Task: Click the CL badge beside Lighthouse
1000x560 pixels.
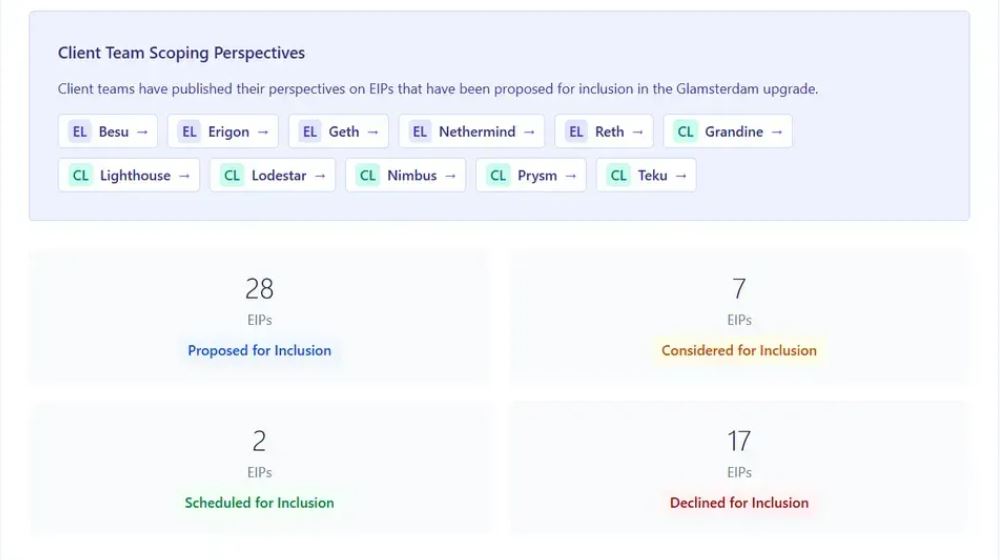Action: pyautogui.click(x=80, y=176)
